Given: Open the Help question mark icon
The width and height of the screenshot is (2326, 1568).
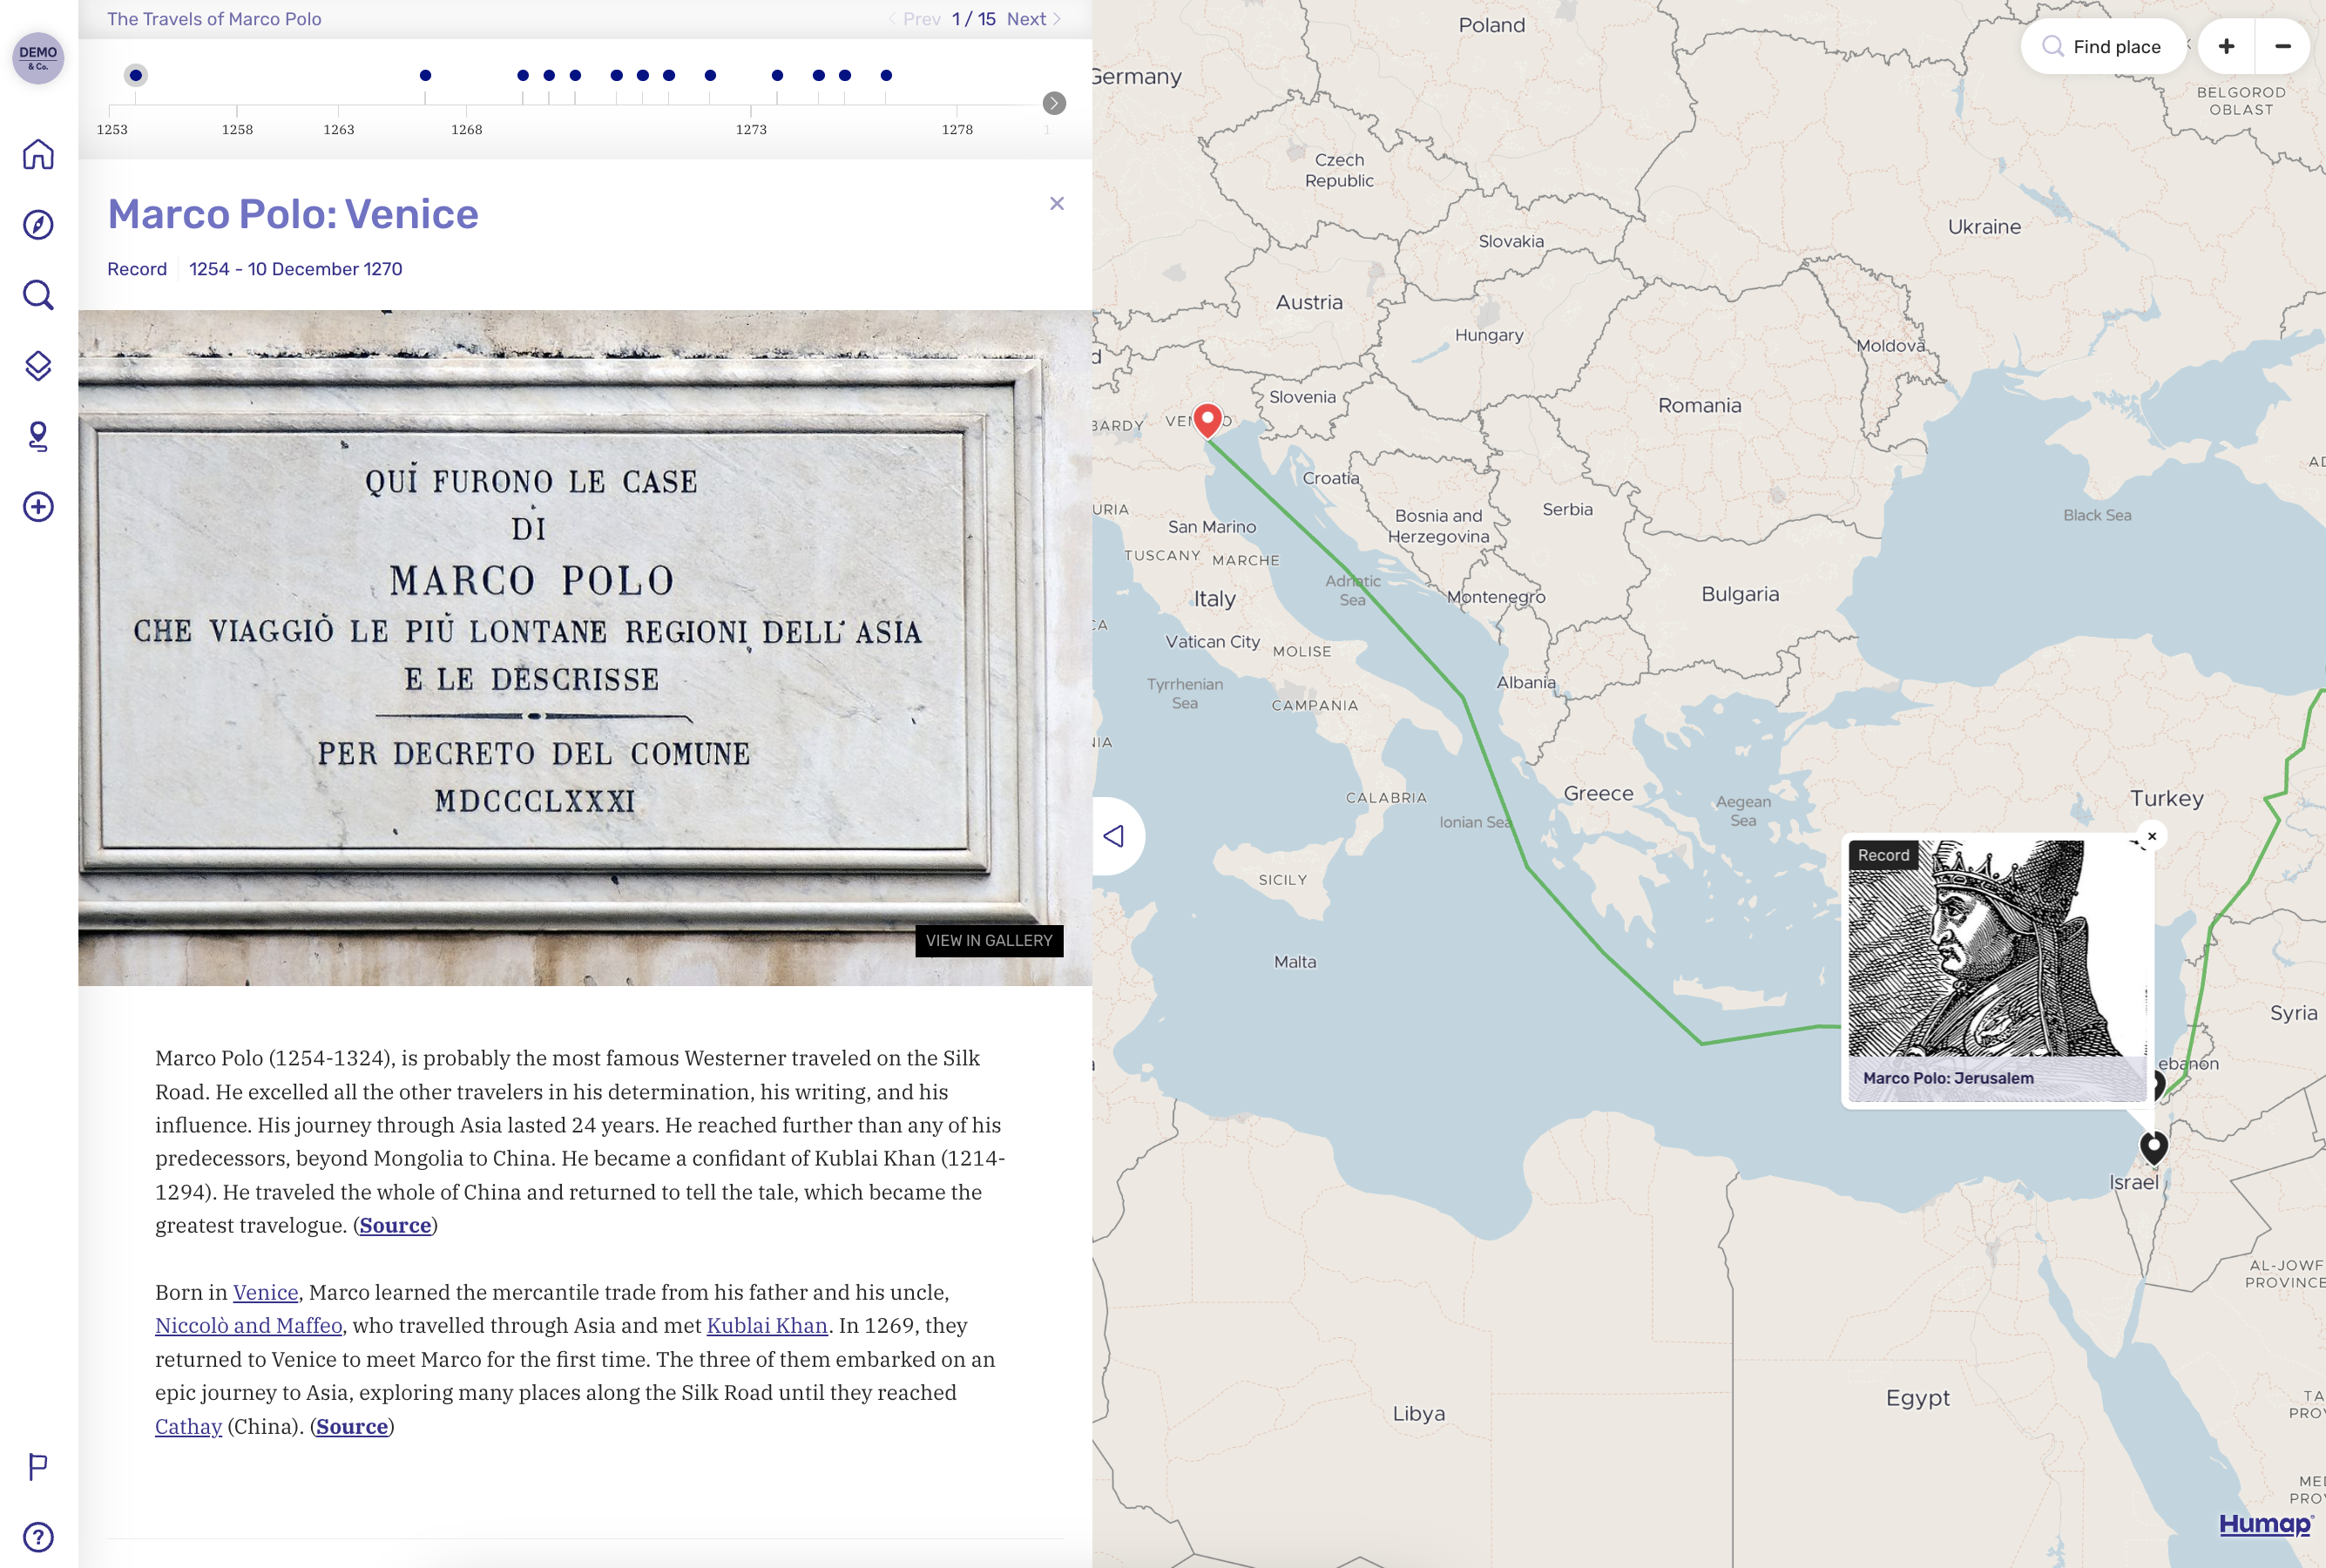Looking at the screenshot, I should [x=37, y=1536].
